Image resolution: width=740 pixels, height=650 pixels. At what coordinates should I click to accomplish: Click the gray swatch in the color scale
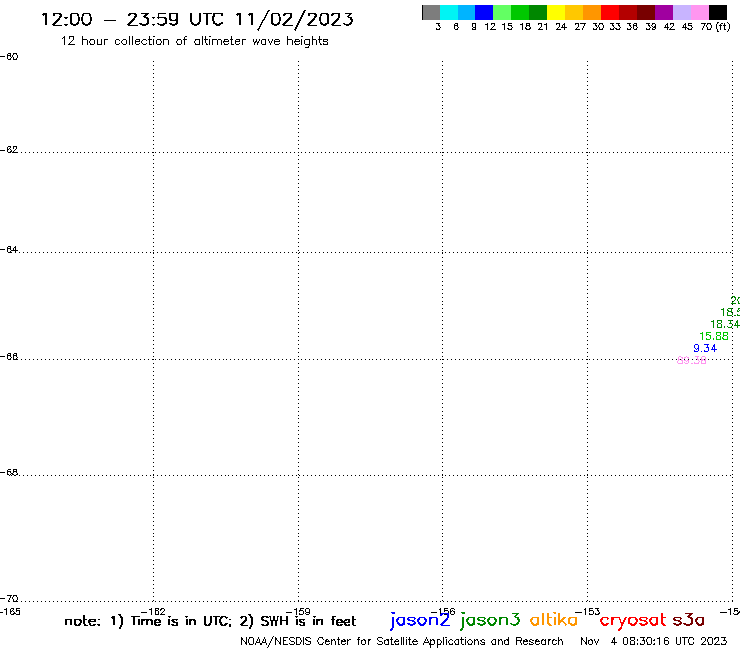pos(431,12)
